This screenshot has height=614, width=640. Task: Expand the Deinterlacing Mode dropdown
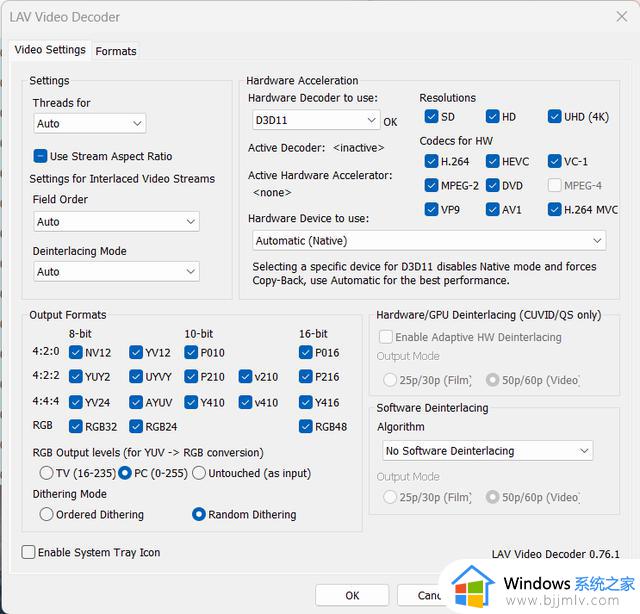tap(116, 271)
